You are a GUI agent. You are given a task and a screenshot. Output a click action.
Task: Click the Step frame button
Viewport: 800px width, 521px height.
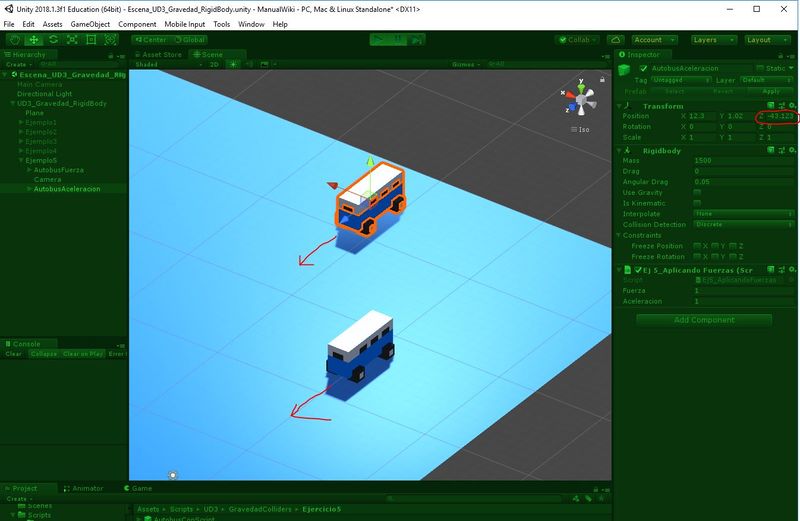(x=416, y=40)
